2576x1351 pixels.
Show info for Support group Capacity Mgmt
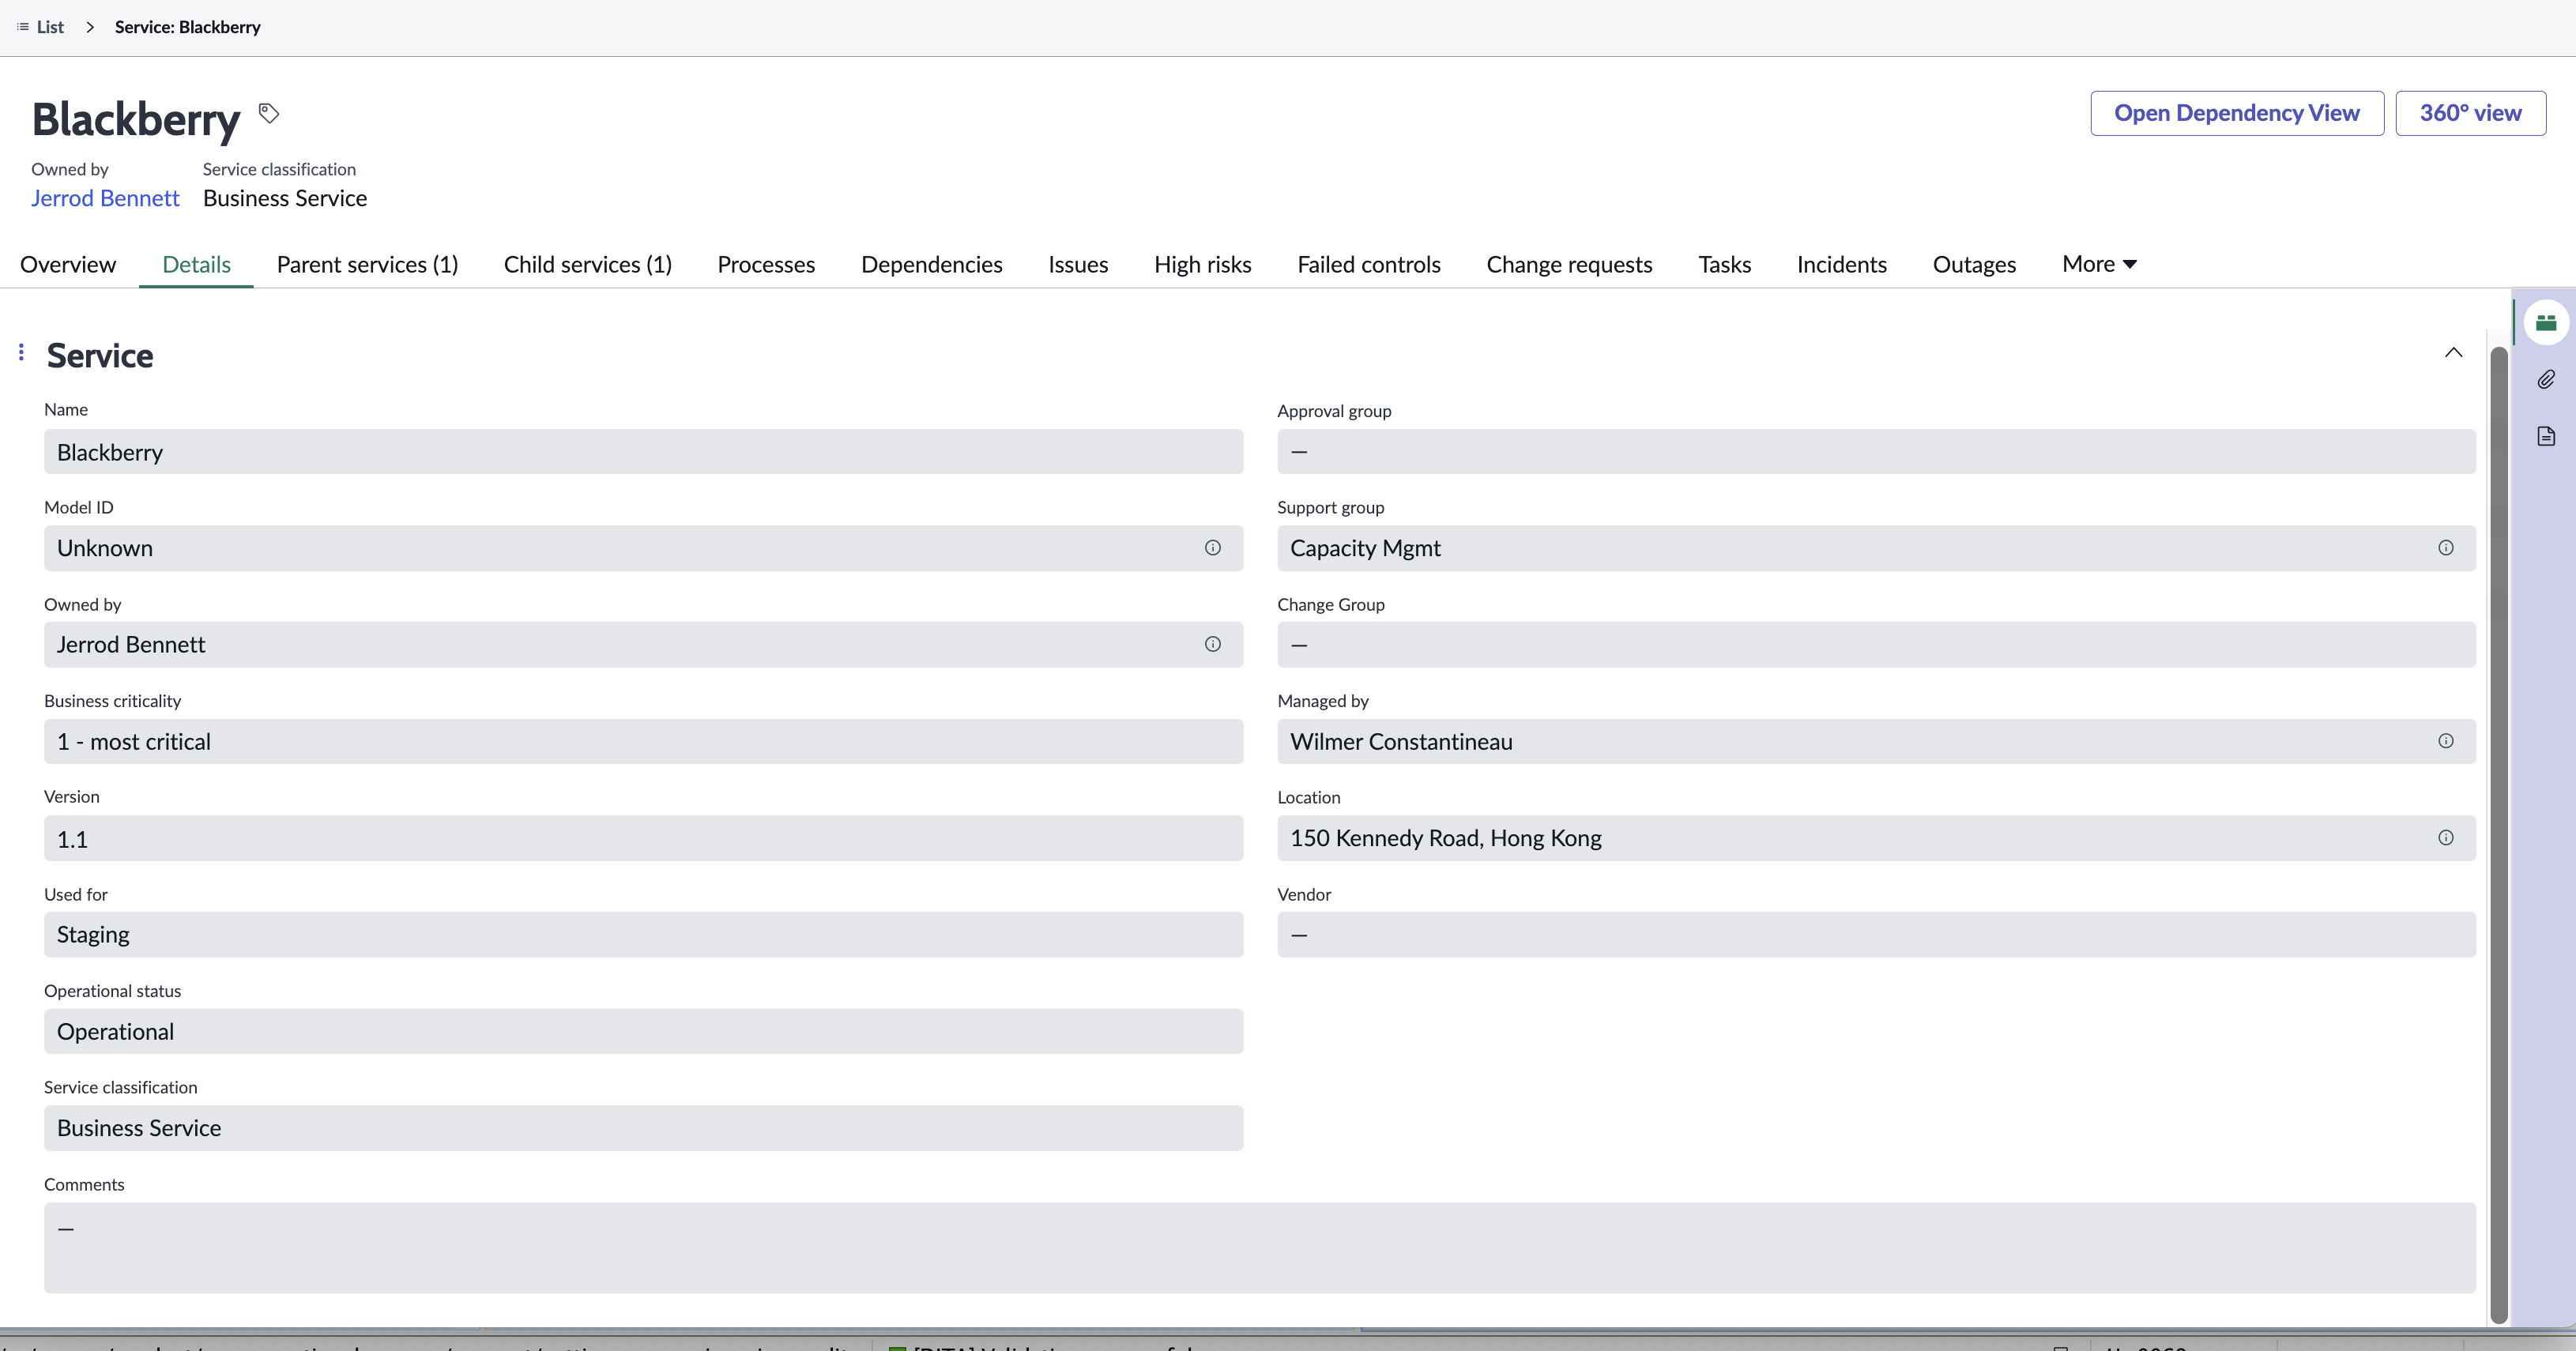coord(2445,548)
